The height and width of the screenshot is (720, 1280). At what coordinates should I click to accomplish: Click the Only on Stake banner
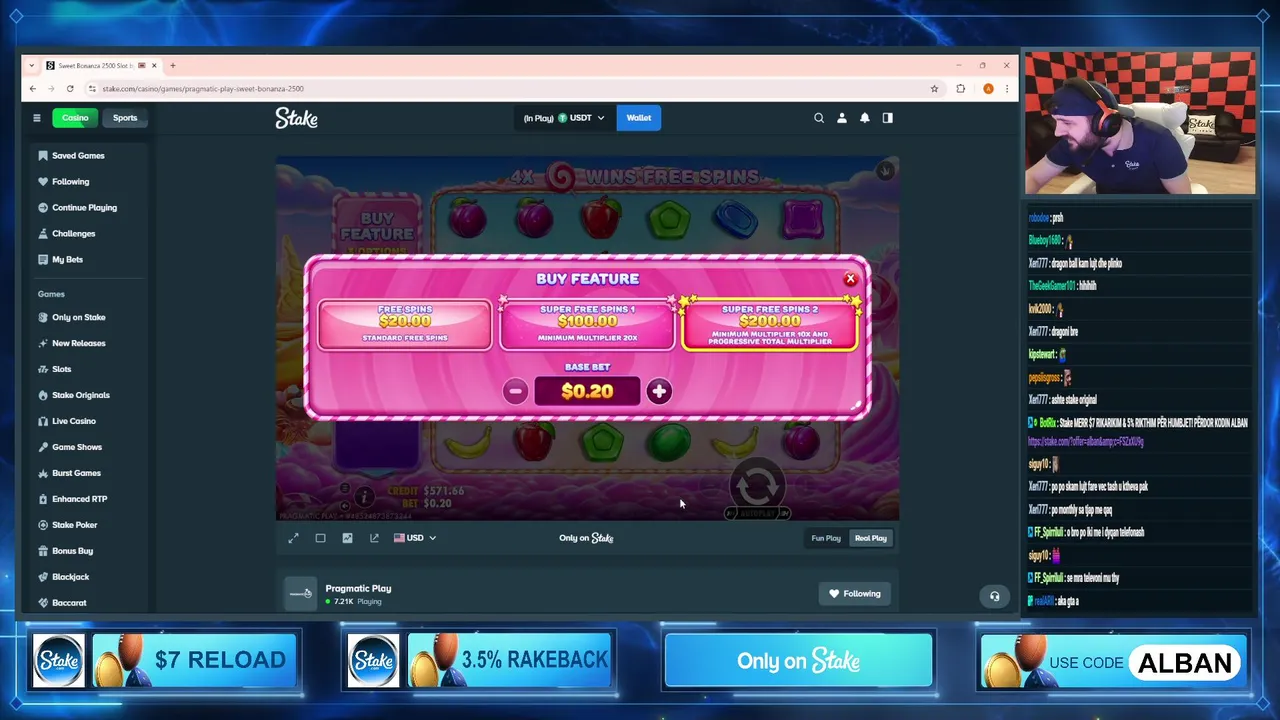pos(798,660)
